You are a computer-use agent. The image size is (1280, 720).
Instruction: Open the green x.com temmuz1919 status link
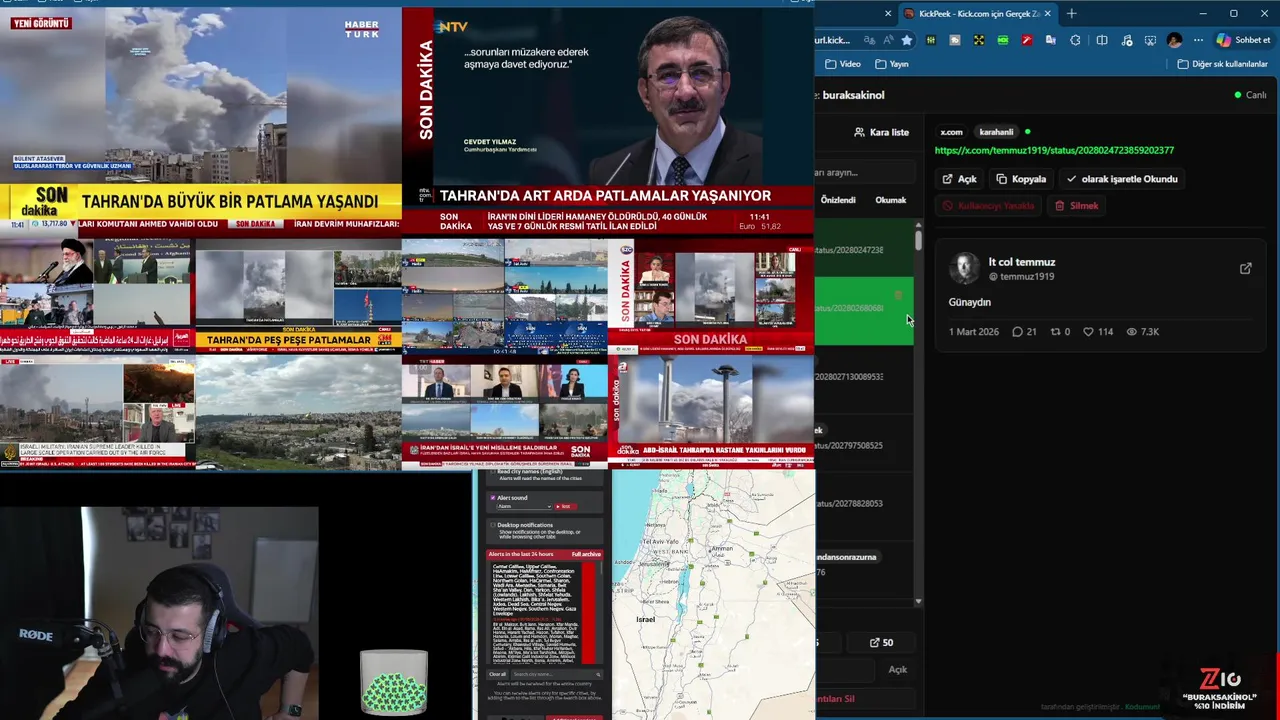pyautogui.click(x=1054, y=150)
